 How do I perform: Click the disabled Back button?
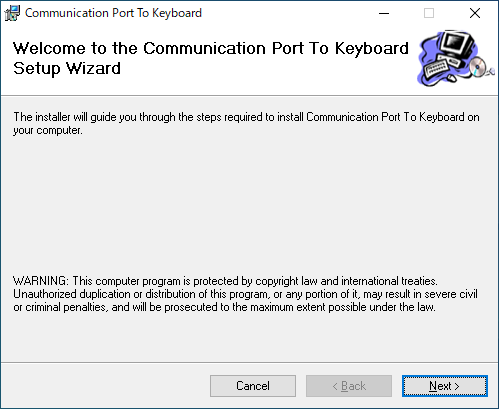pyautogui.click(x=349, y=386)
